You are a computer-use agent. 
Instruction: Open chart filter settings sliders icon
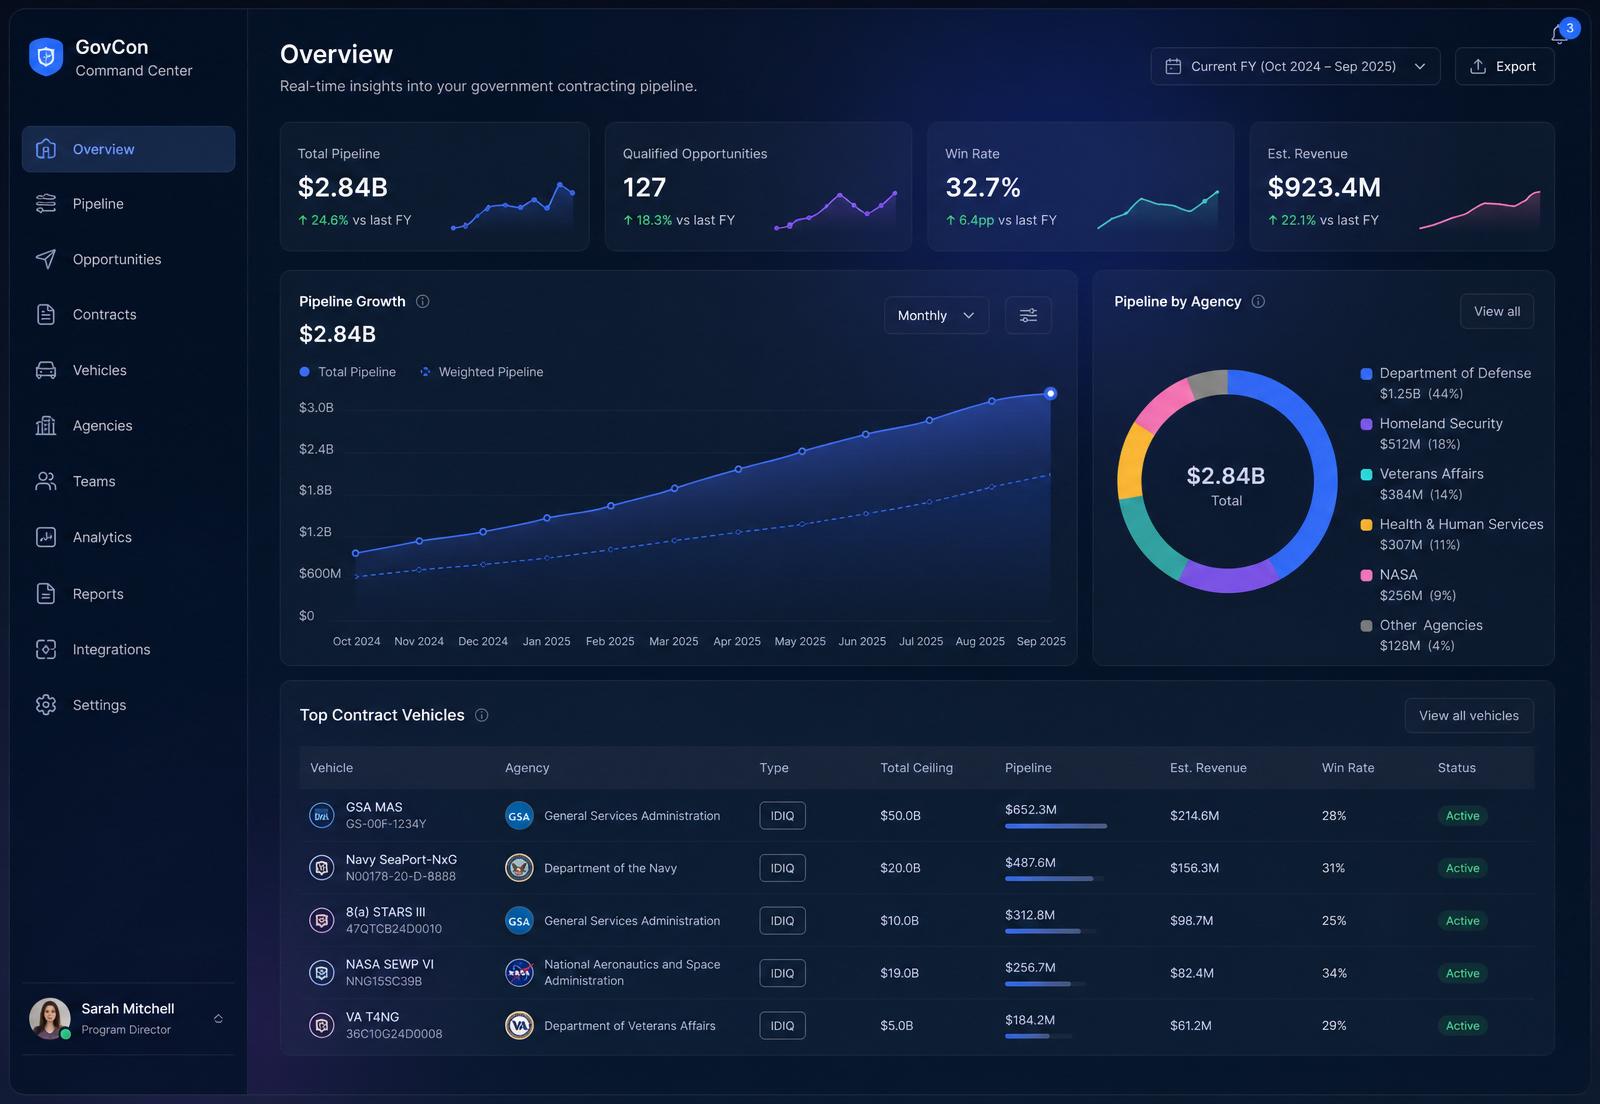(x=1028, y=315)
